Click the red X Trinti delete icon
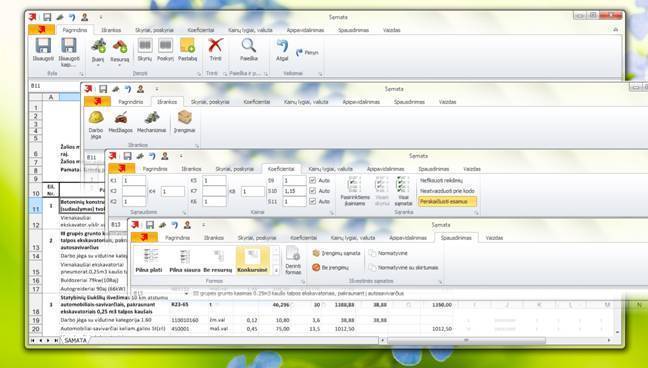Viewport: 648px width, 368px height. (215, 45)
